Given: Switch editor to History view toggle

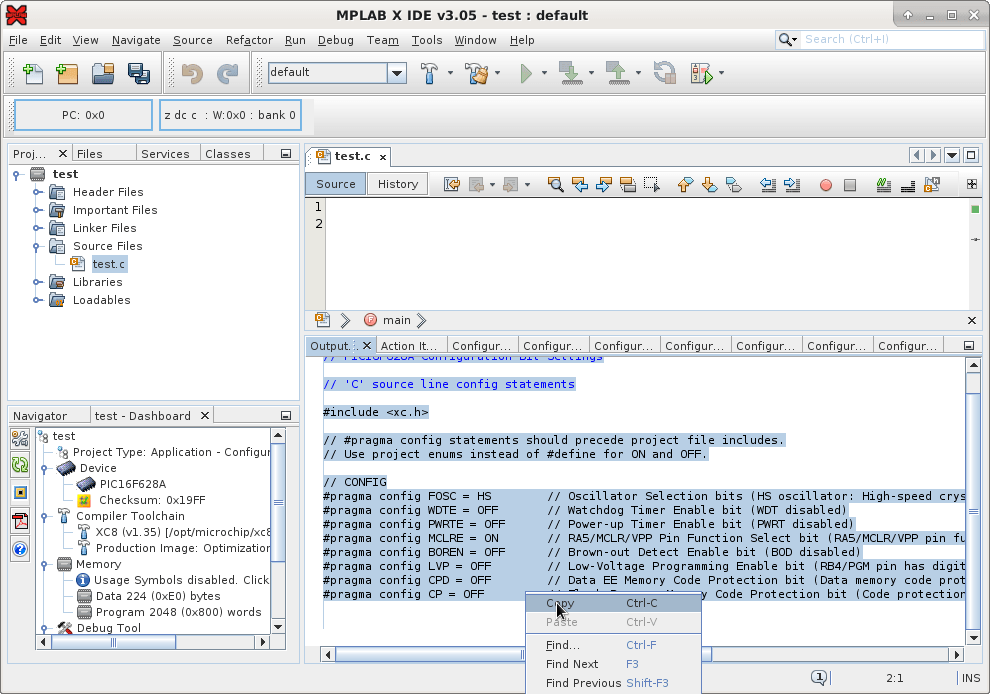Looking at the screenshot, I should tap(398, 184).
